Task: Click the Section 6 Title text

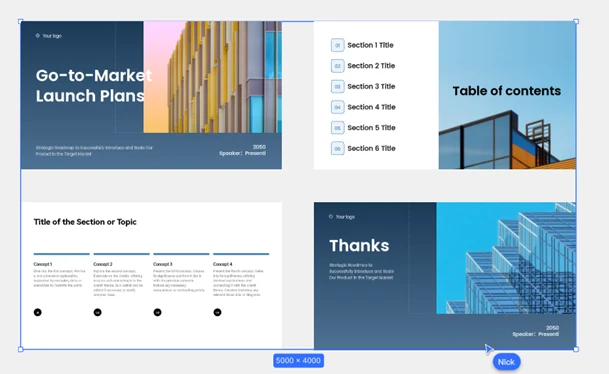Action: tap(371, 148)
